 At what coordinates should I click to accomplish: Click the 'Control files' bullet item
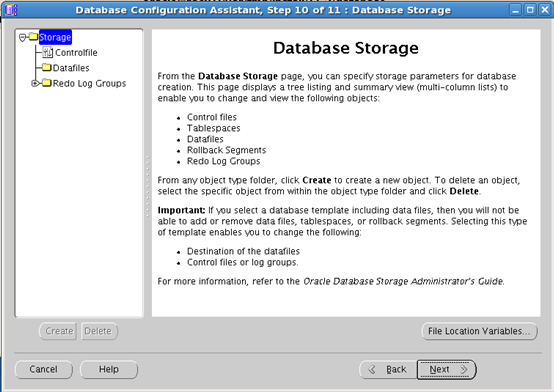[x=212, y=117]
